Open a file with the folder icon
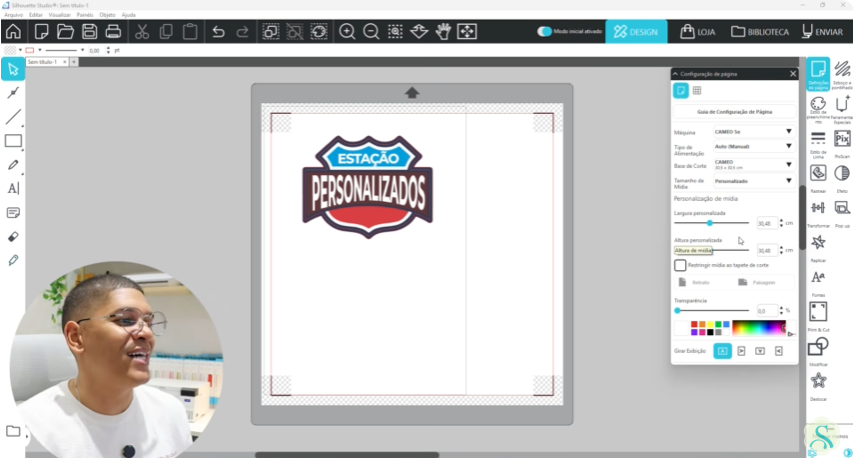Viewport: 853px width, 458px height. tap(65, 32)
